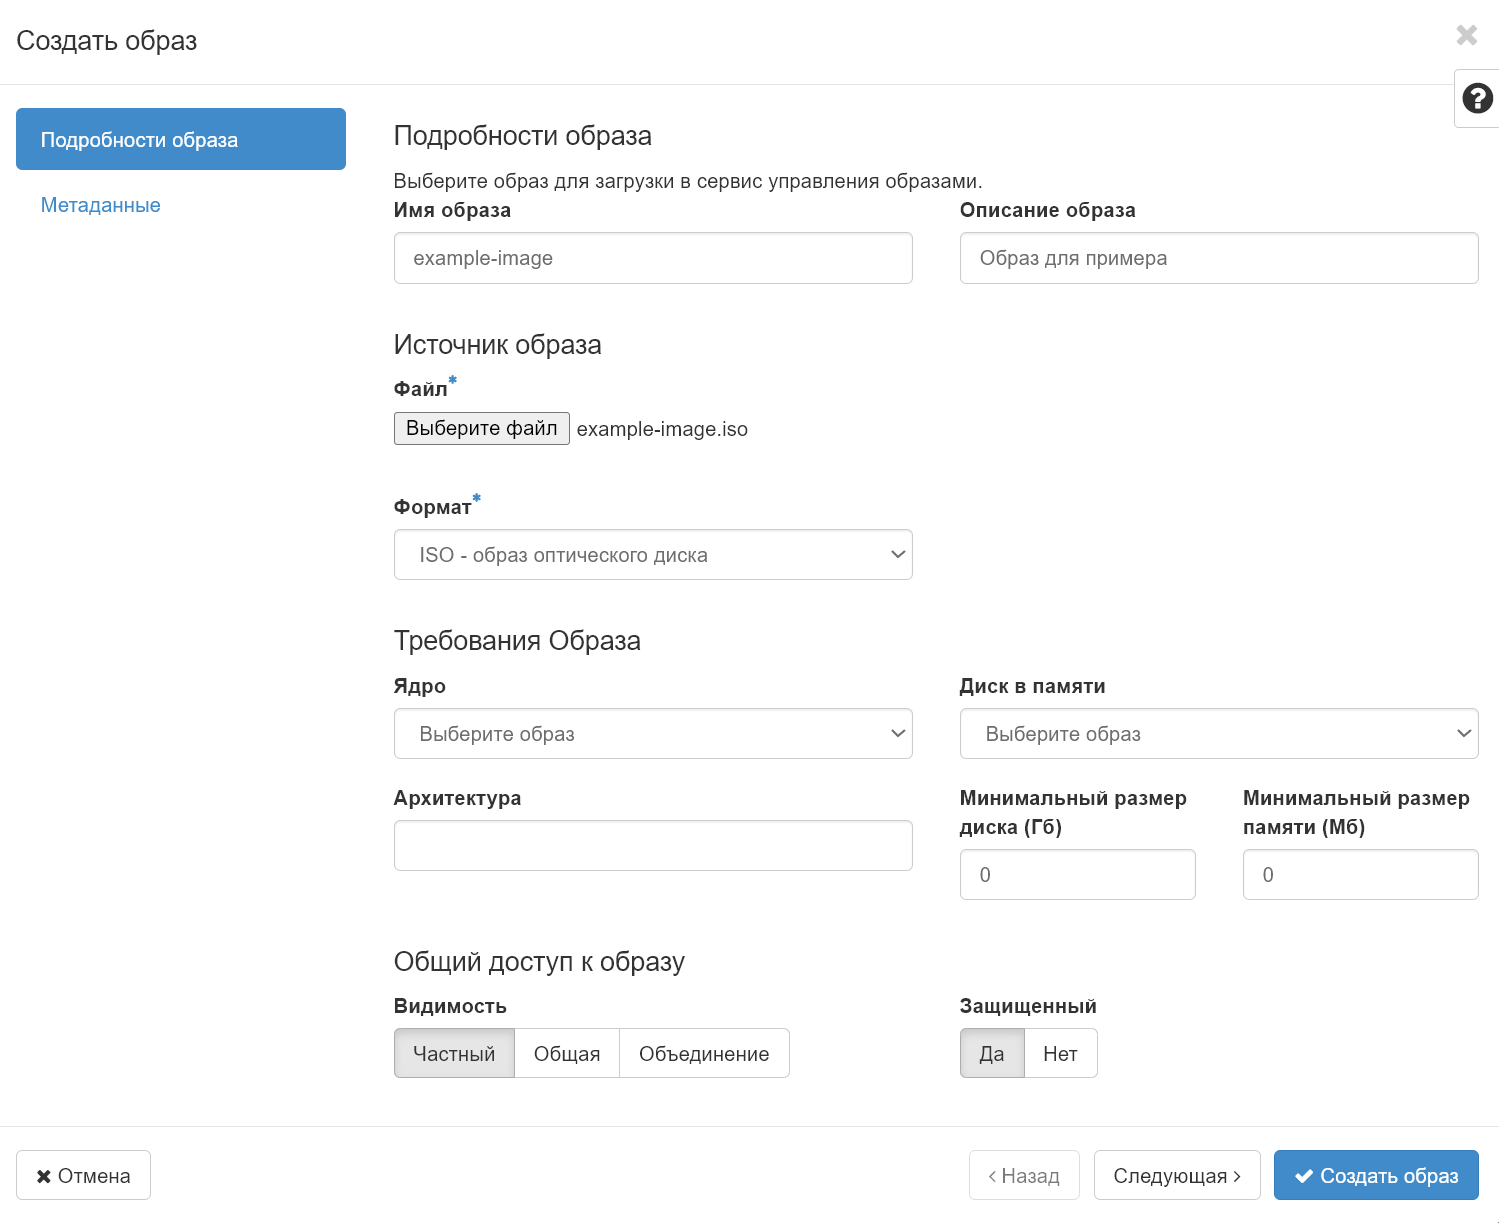The height and width of the screenshot is (1223, 1499).
Task: Switch to the Метаданные tab
Action: click(x=100, y=205)
